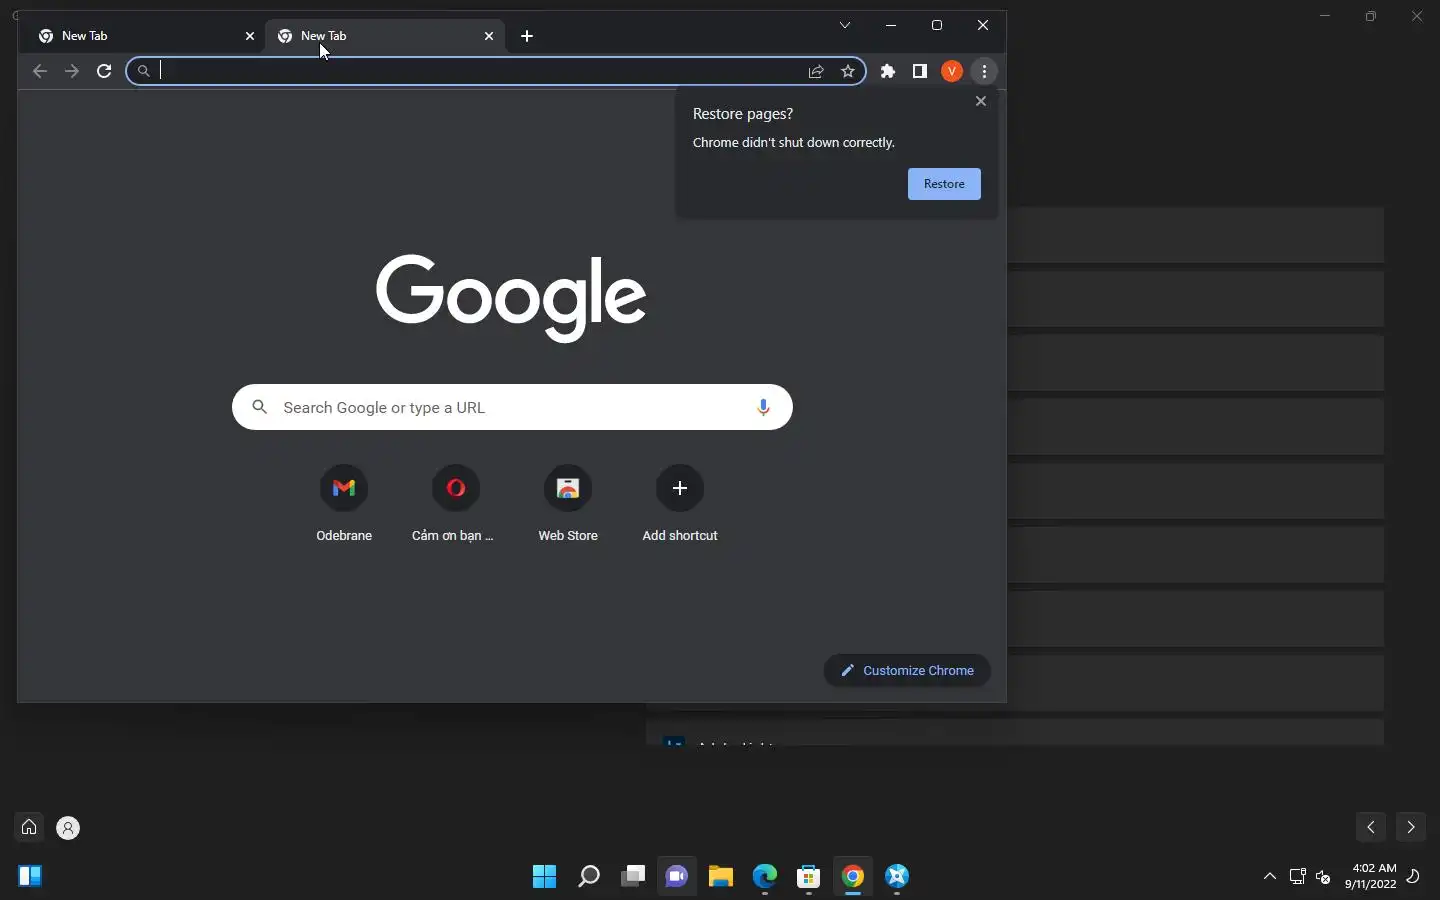Screen dimensions: 1440x900
Task: Open a new tab with the plus button
Action: [527, 36]
